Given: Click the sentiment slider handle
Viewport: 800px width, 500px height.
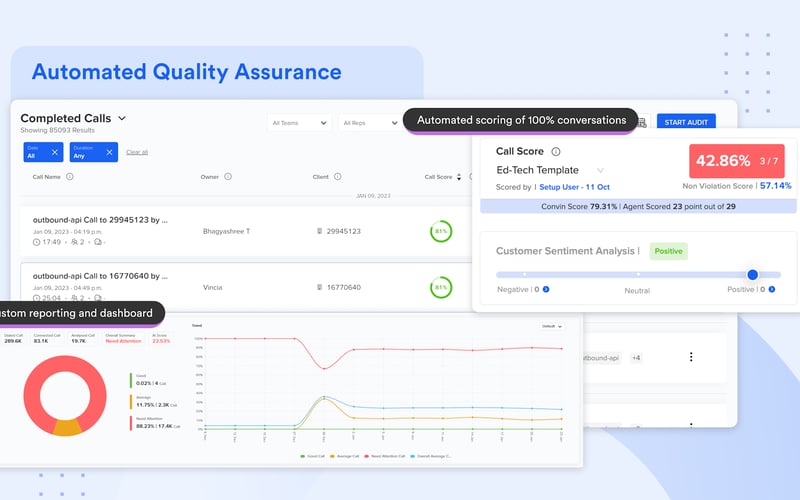Looking at the screenshot, I should click(x=753, y=275).
